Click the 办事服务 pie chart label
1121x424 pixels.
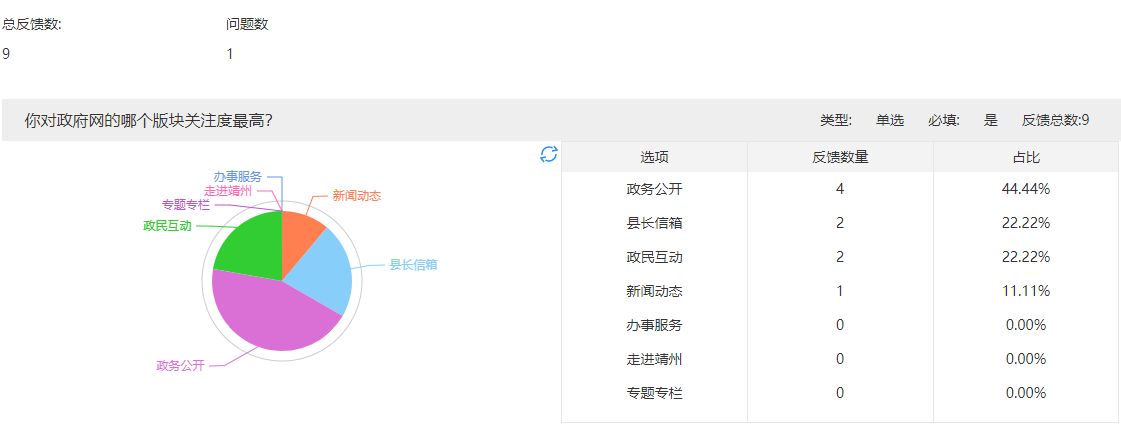[237, 177]
